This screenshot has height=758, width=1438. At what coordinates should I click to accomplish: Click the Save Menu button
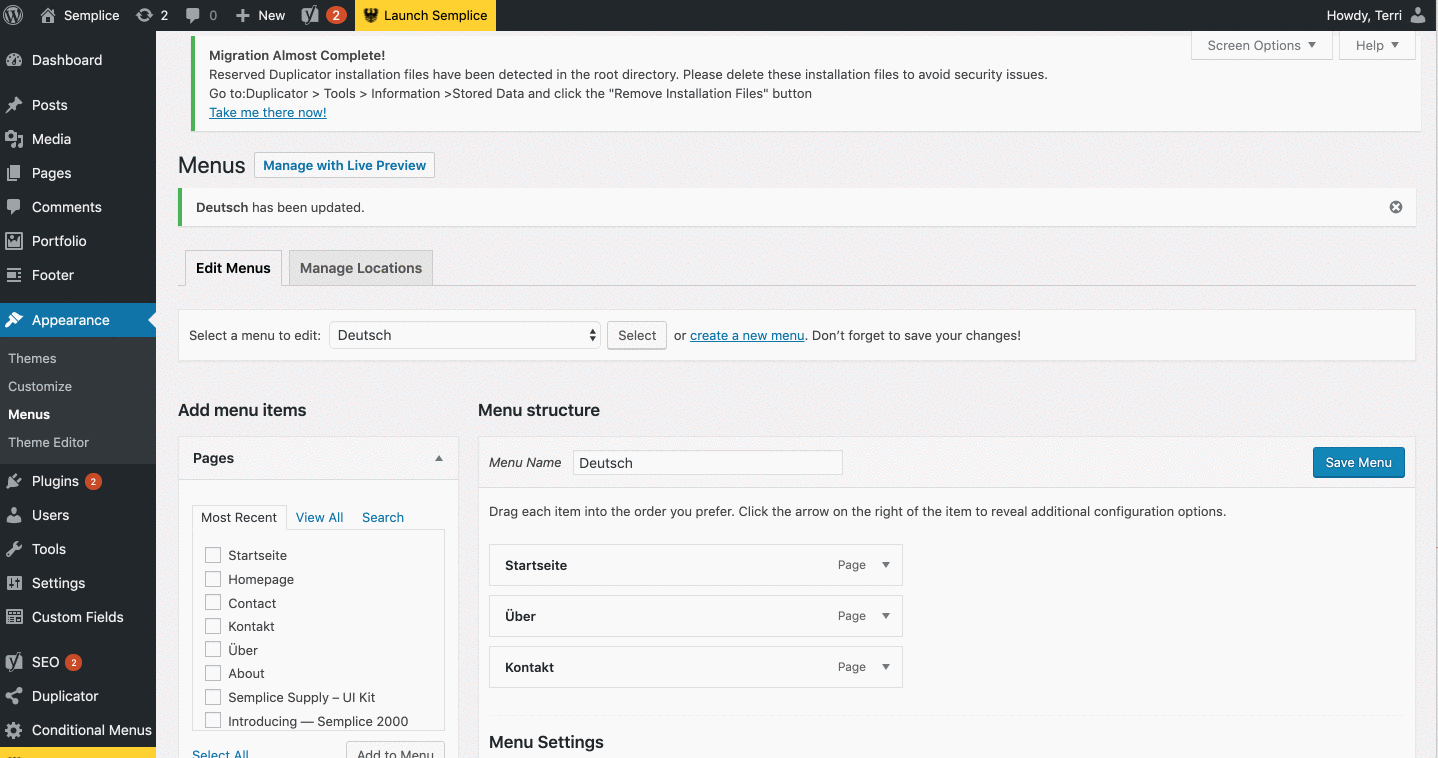[x=1358, y=462]
